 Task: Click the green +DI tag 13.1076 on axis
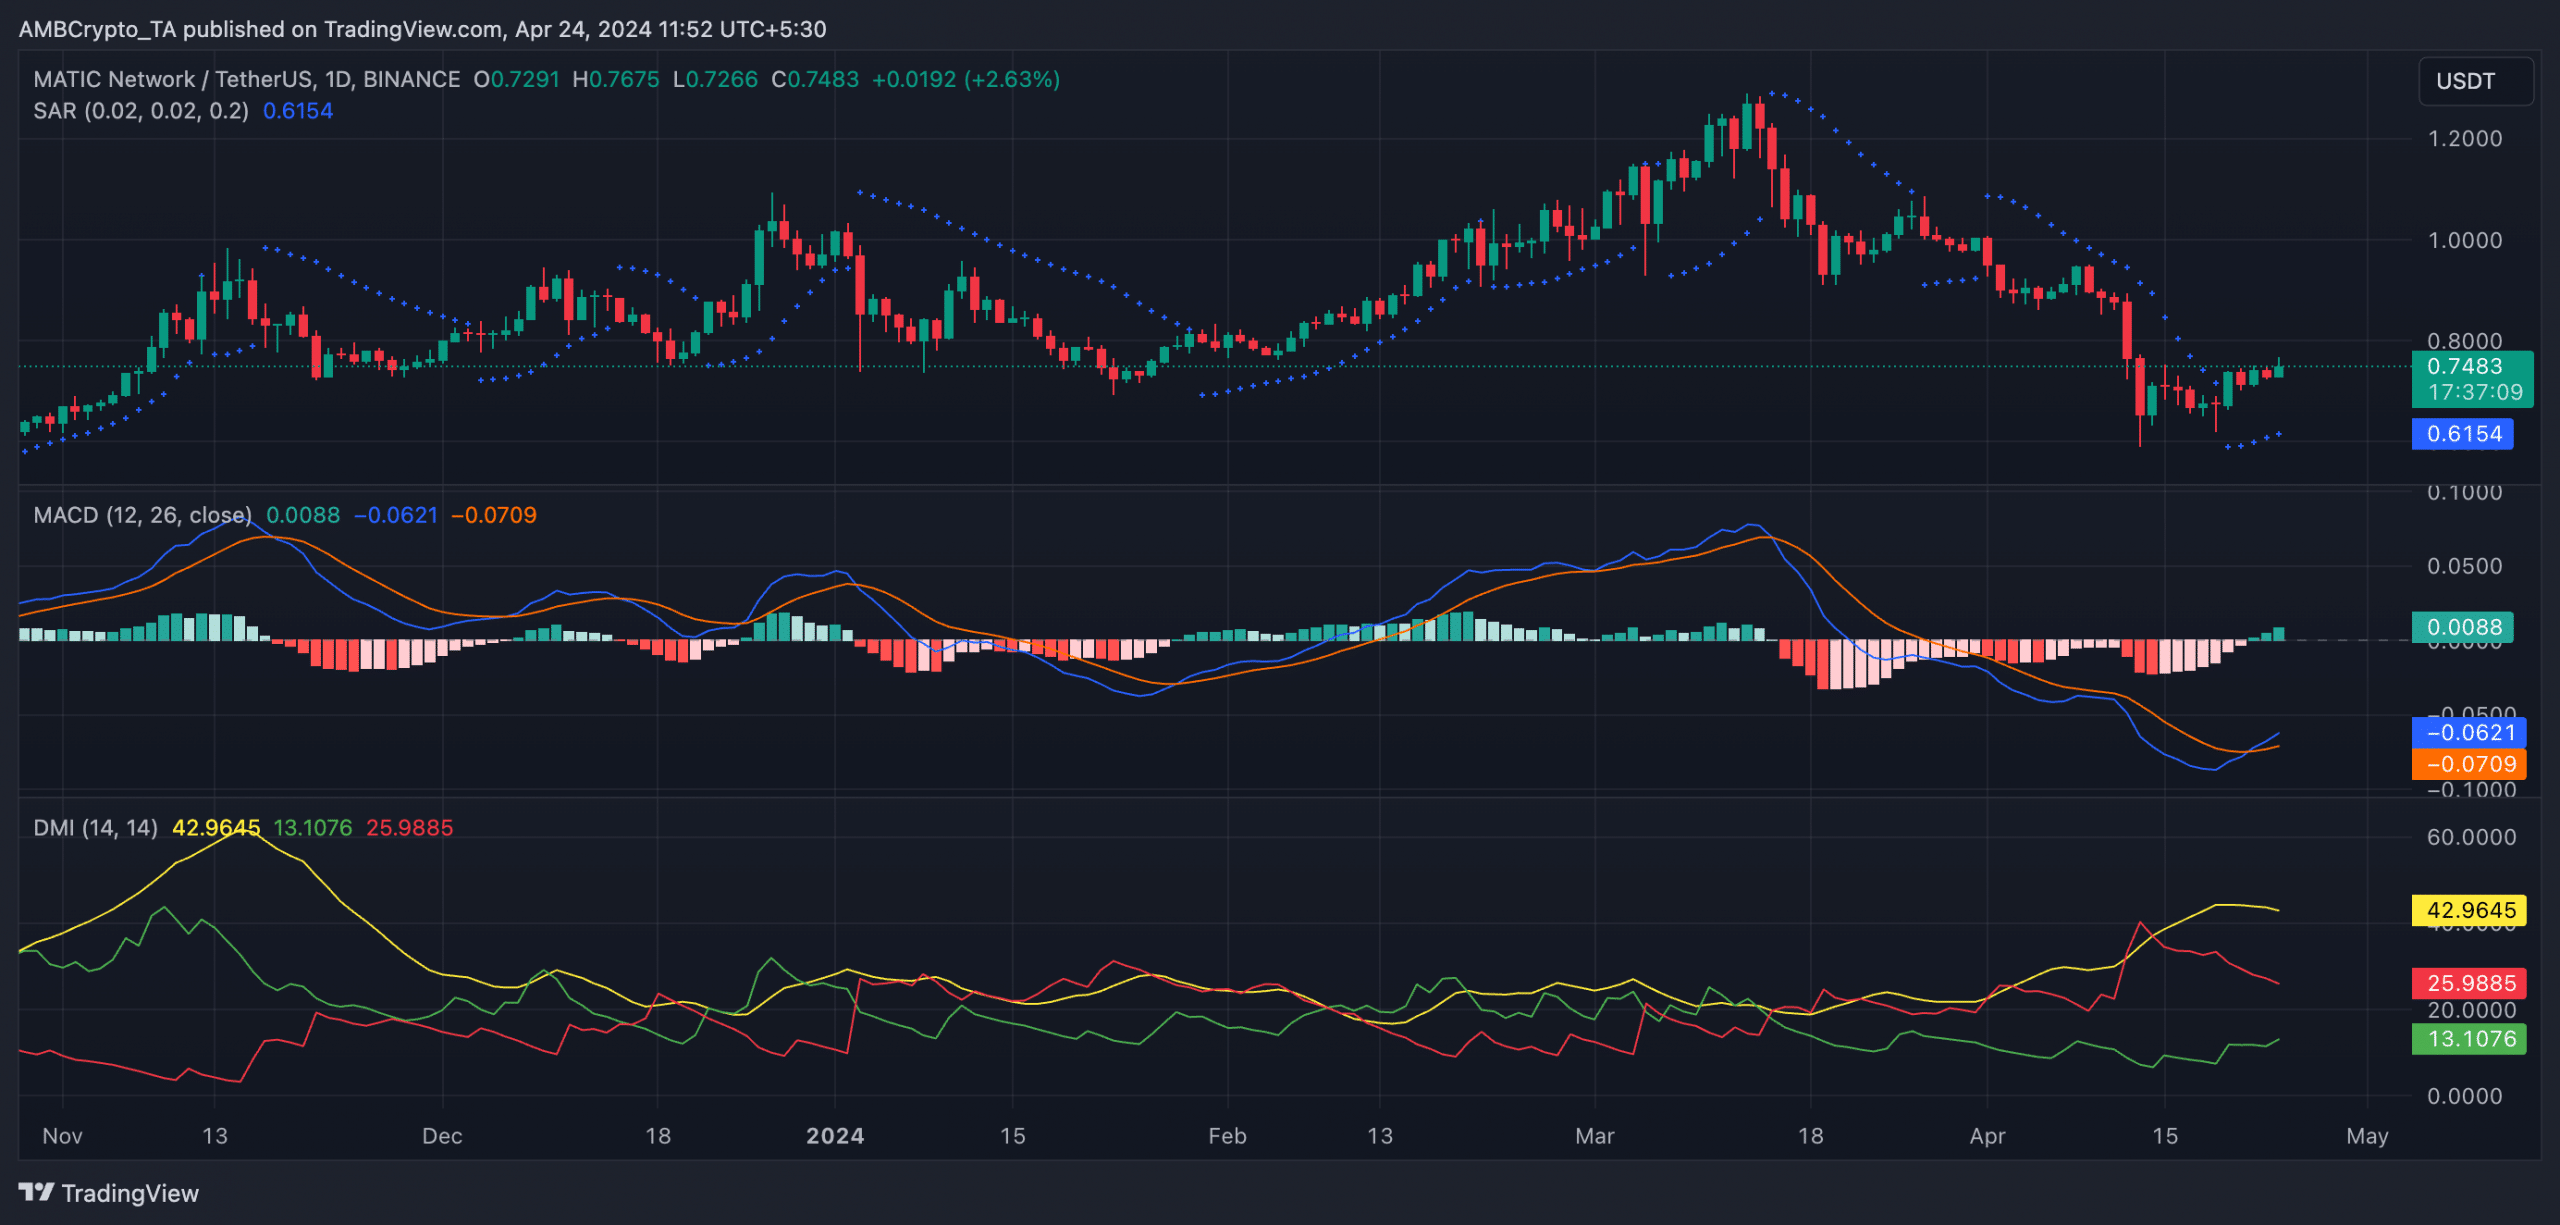click(x=2469, y=1039)
